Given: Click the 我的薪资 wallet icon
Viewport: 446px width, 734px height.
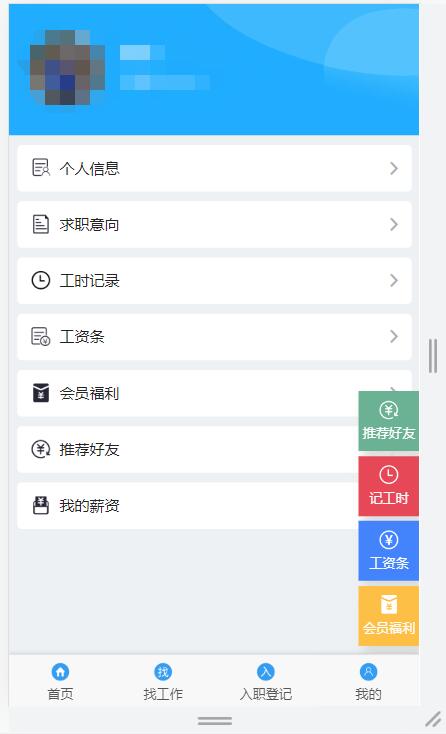Looking at the screenshot, I should 41,505.
